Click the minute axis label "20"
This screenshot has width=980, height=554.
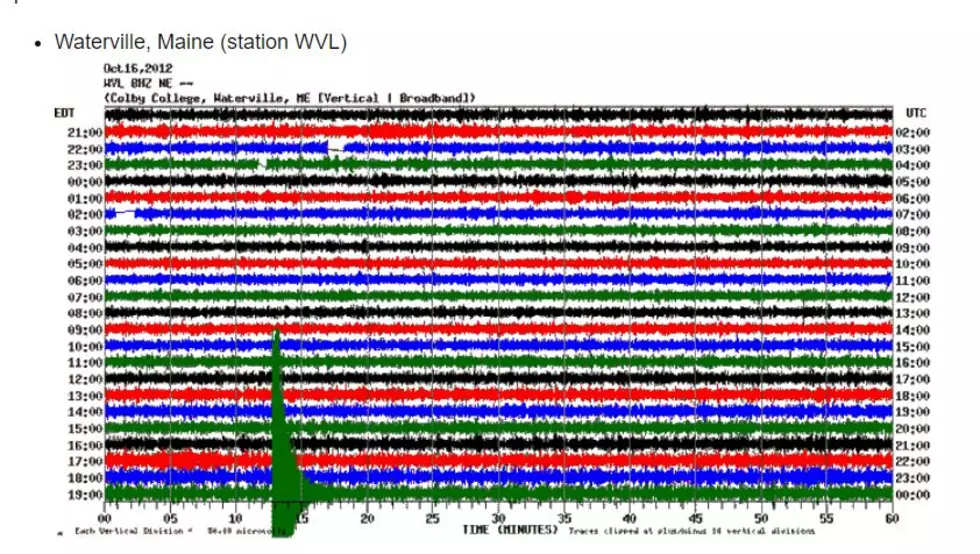(x=367, y=518)
